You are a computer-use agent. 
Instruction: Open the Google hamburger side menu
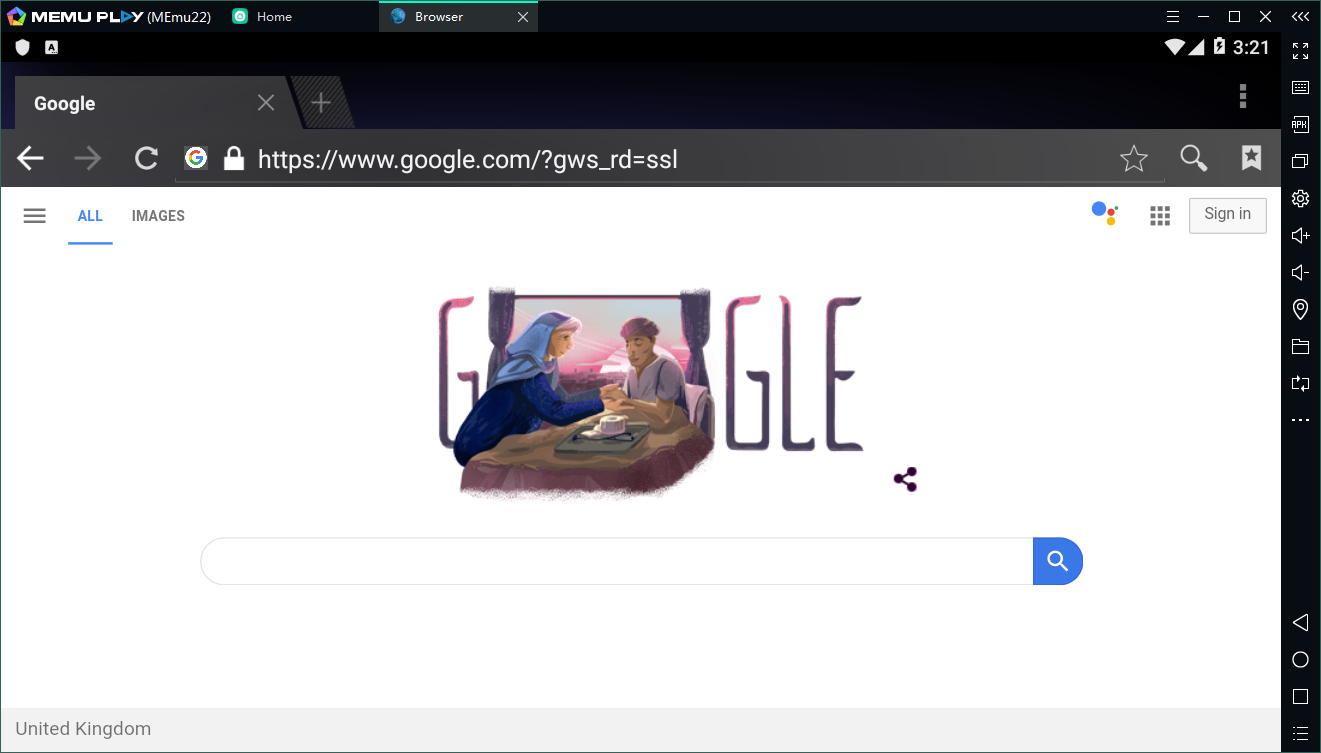pyautogui.click(x=35, y=216)
